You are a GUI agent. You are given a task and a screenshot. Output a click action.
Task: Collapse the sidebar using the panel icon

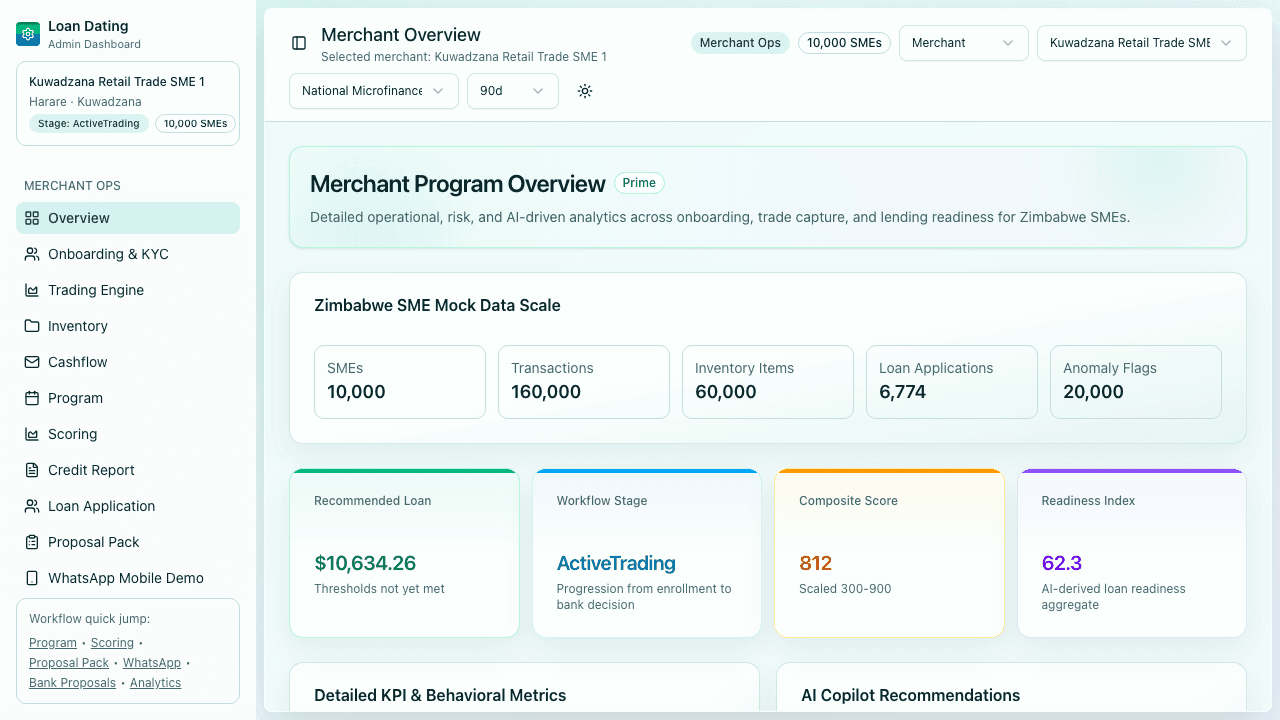(298, 42)
